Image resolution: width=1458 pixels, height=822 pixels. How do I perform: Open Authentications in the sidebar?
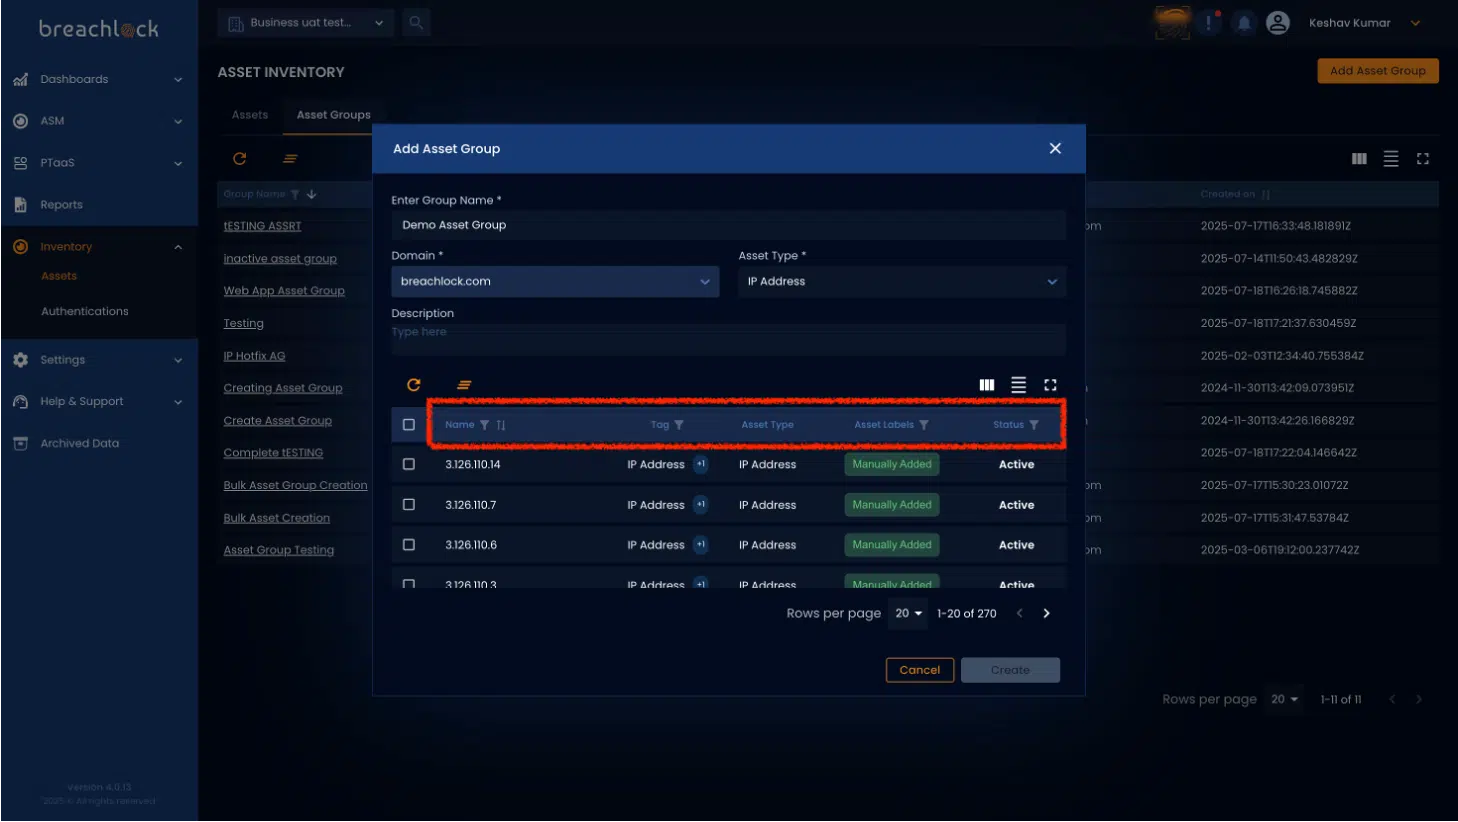85,312
